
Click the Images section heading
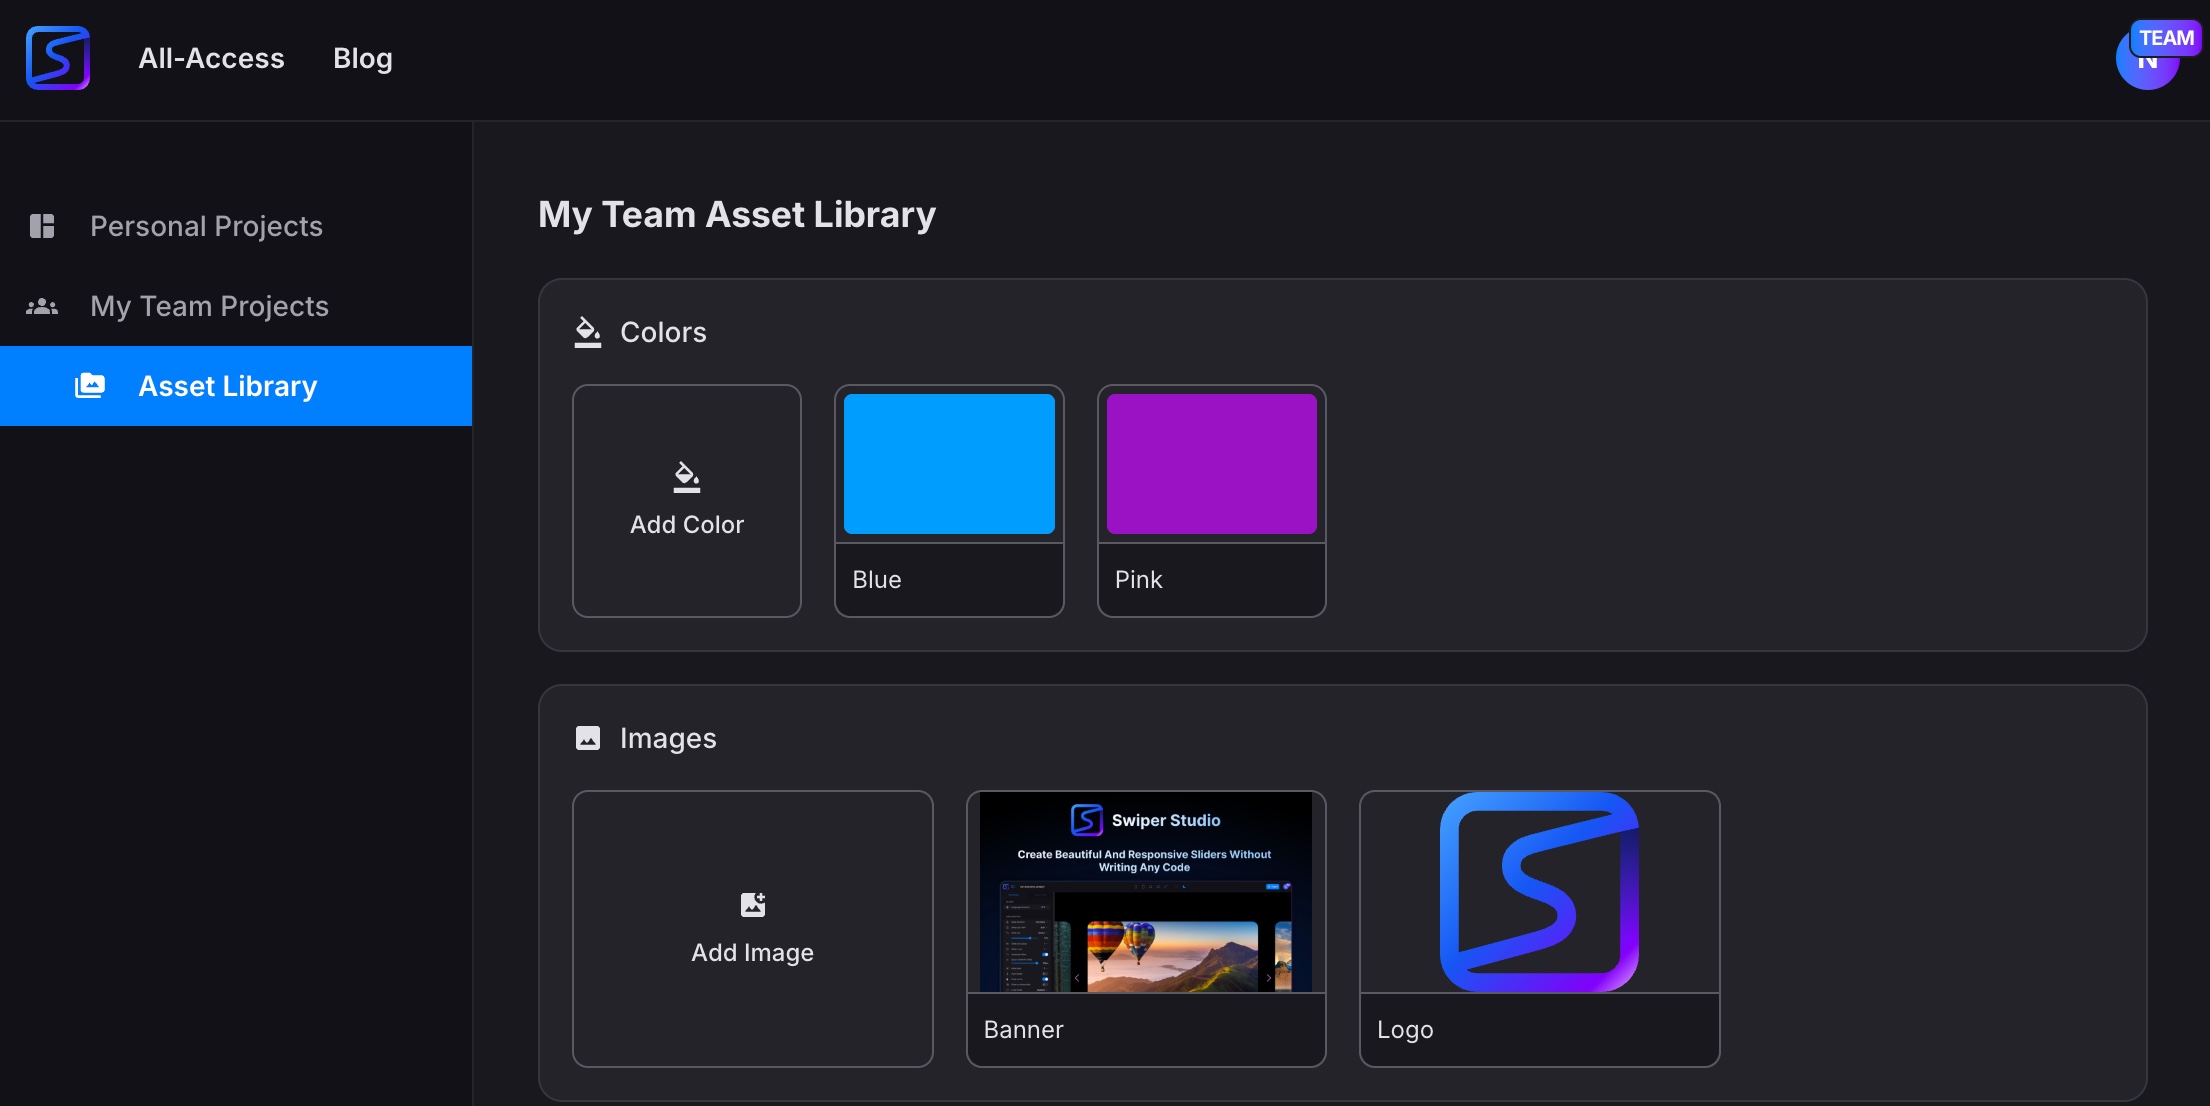tap(668, 738)
